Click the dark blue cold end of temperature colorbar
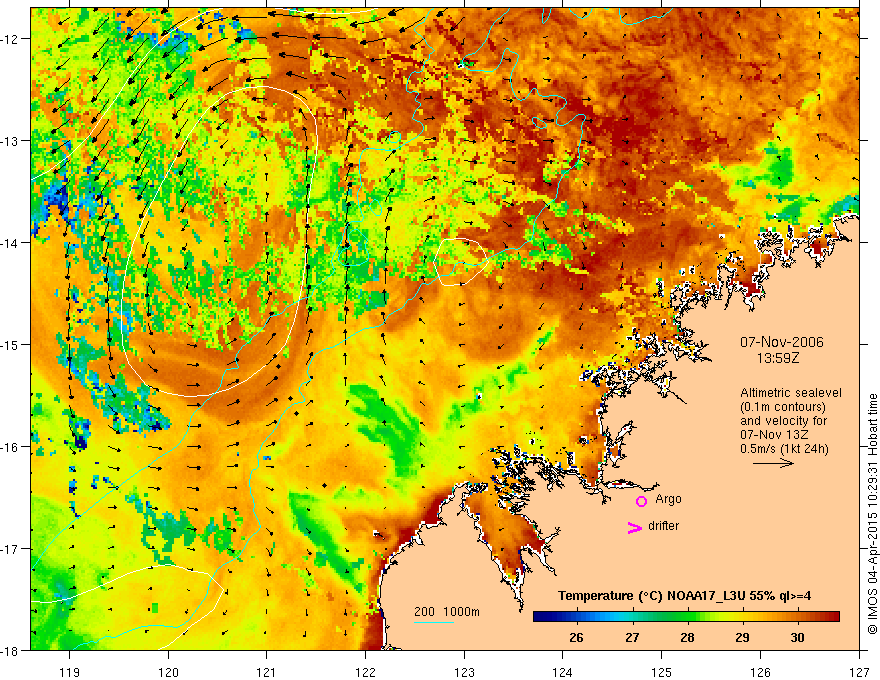 [544, 617]
